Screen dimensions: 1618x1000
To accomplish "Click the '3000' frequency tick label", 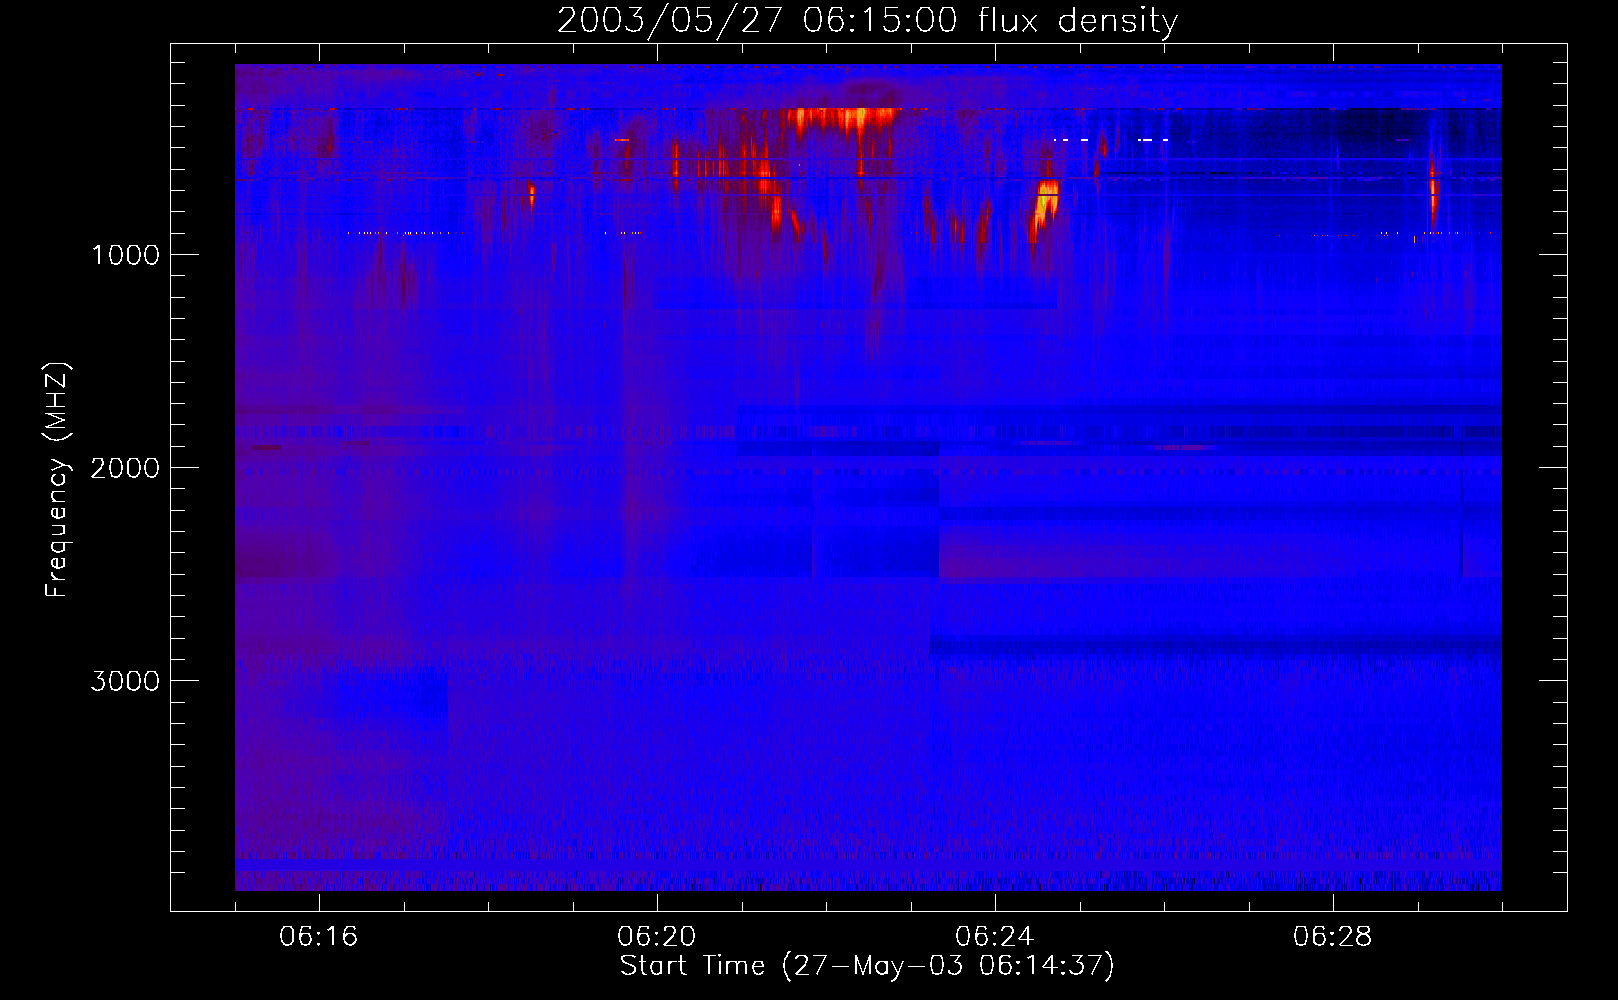I will tap(125, 681).
